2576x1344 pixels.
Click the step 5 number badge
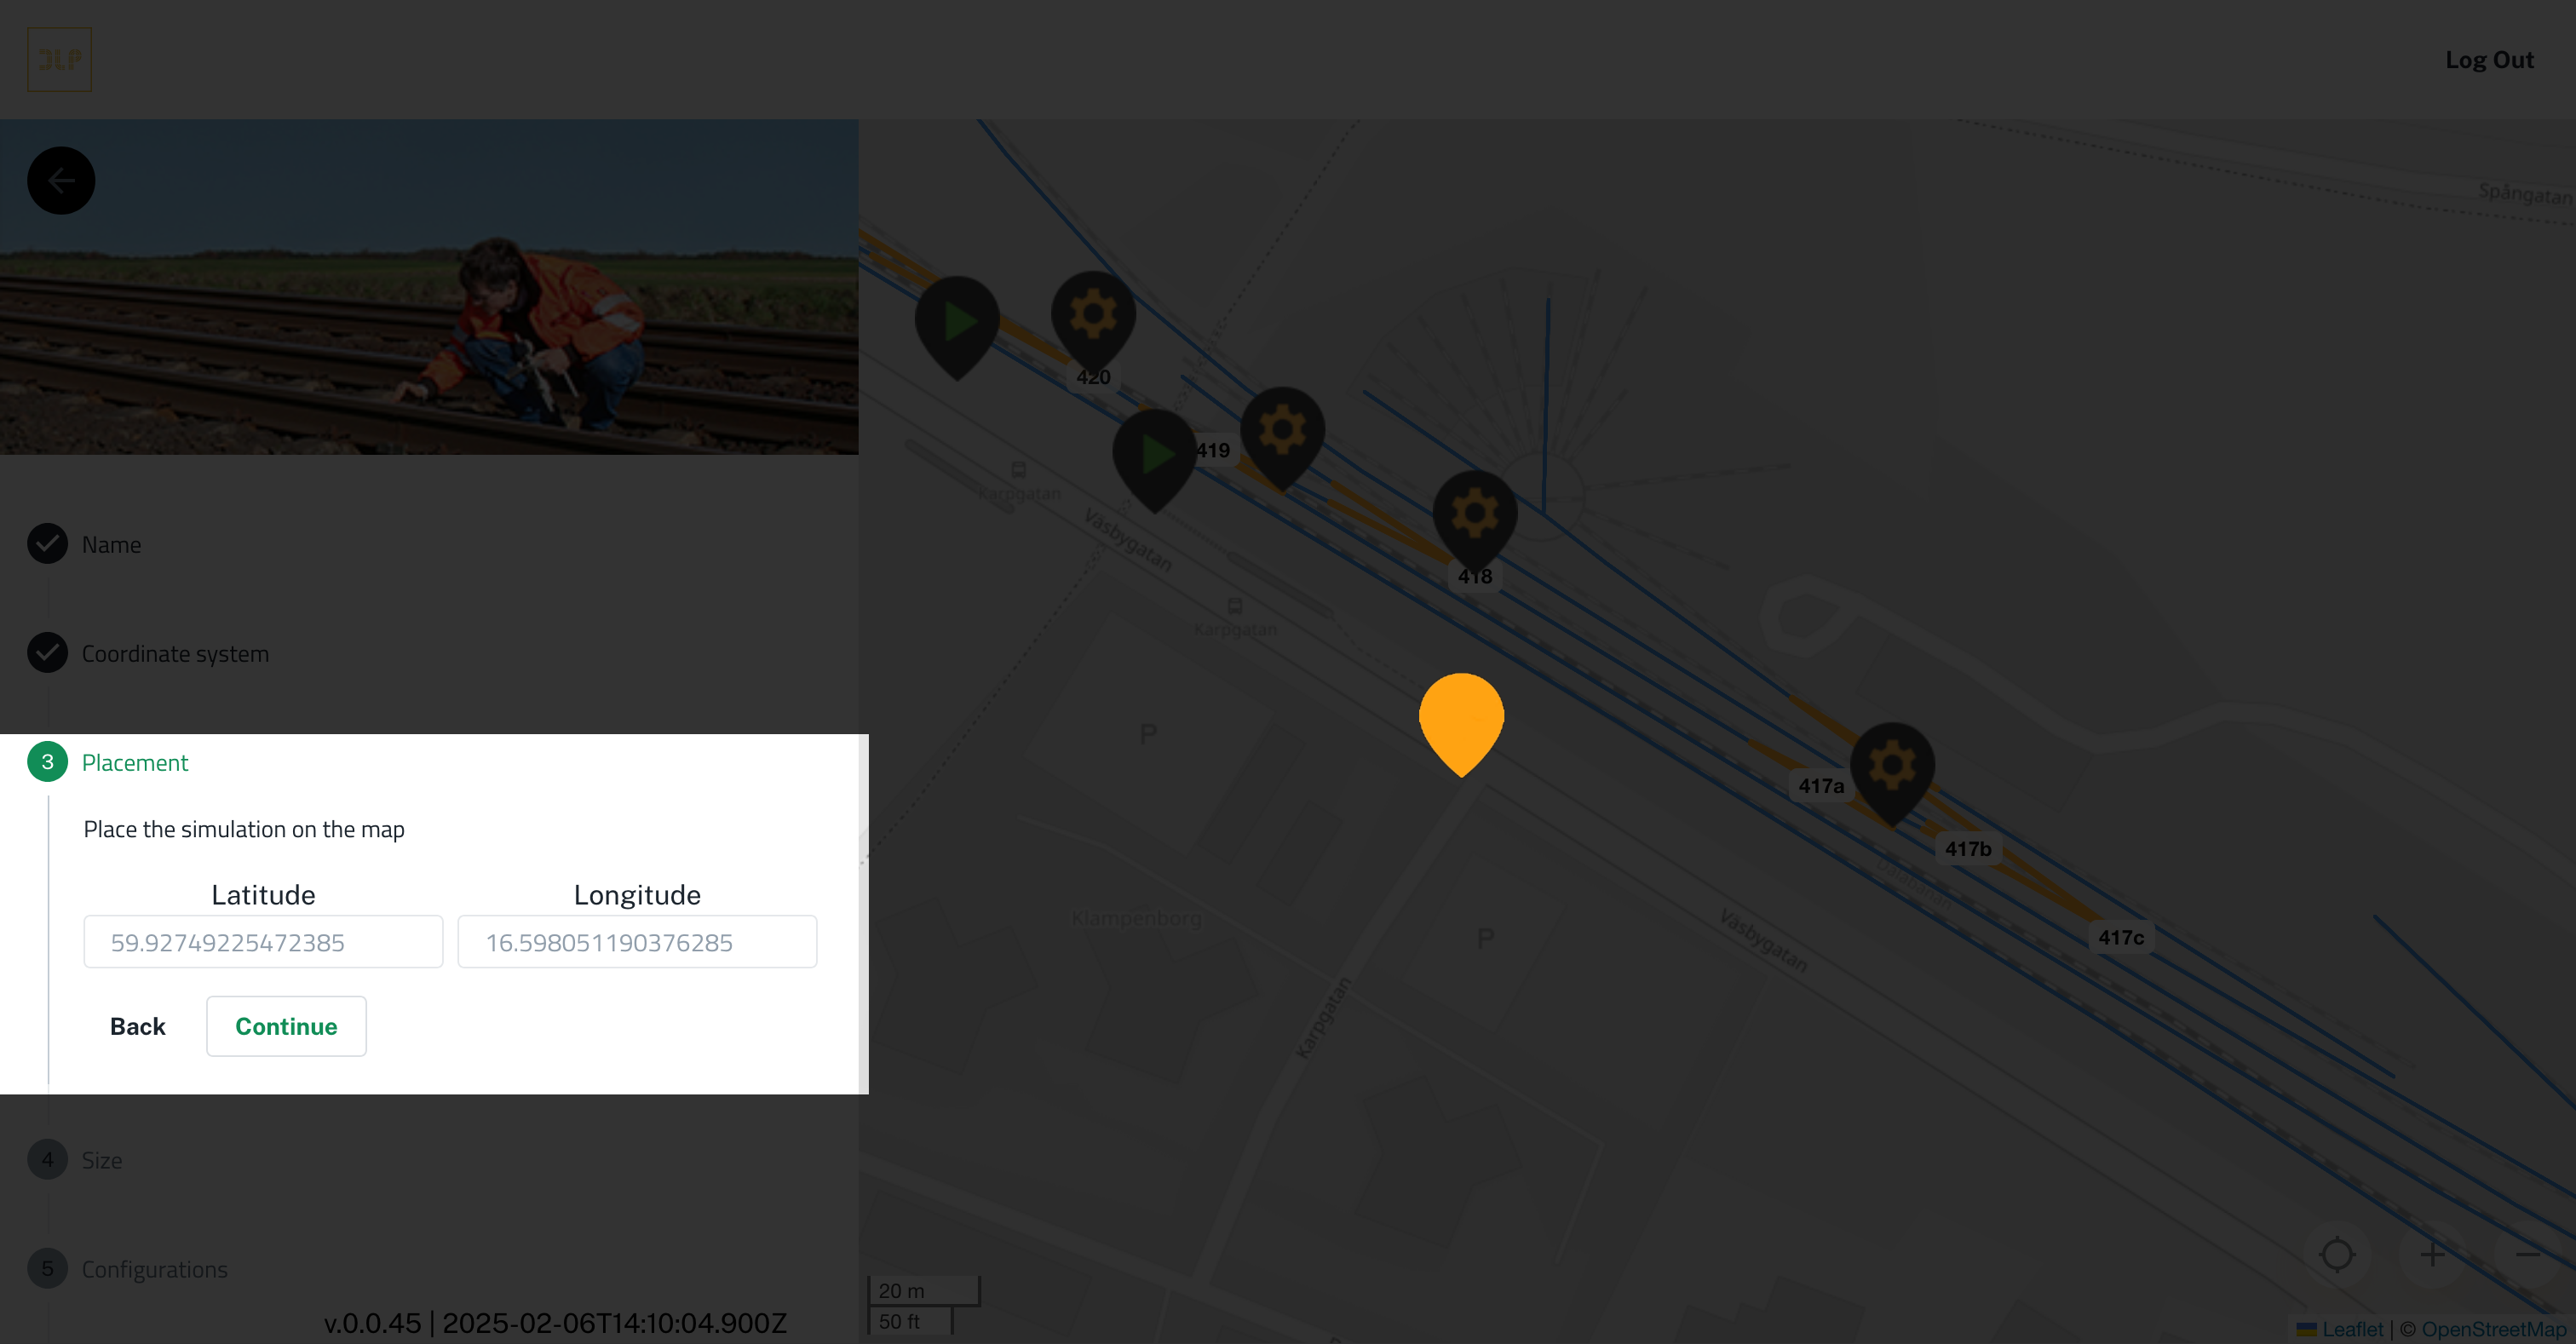[x=47, y=1268]
